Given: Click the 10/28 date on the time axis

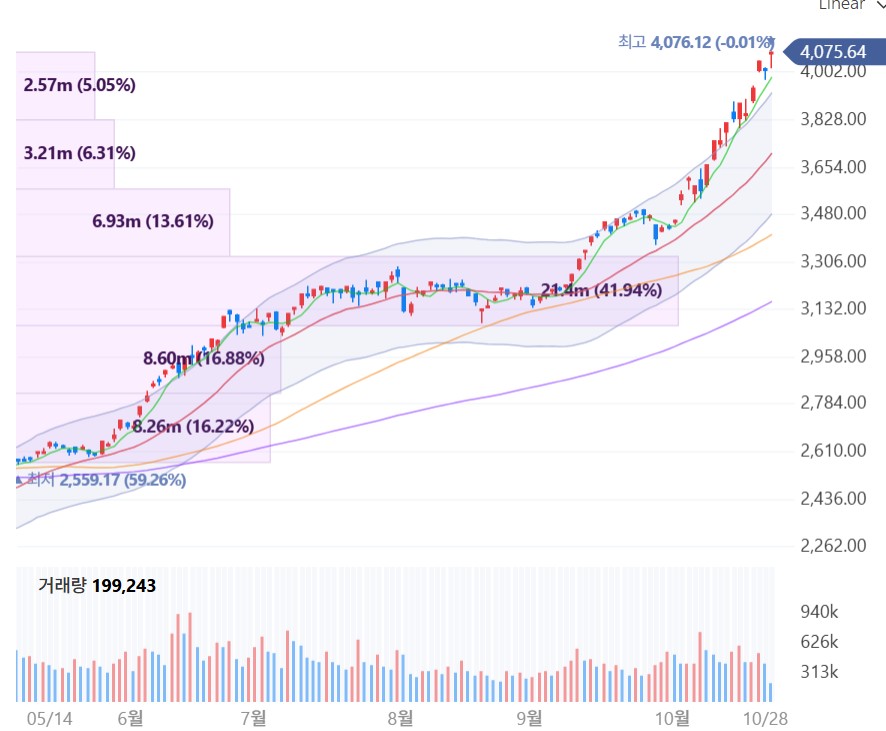Looking at the screenshot, I should [767, 718].
